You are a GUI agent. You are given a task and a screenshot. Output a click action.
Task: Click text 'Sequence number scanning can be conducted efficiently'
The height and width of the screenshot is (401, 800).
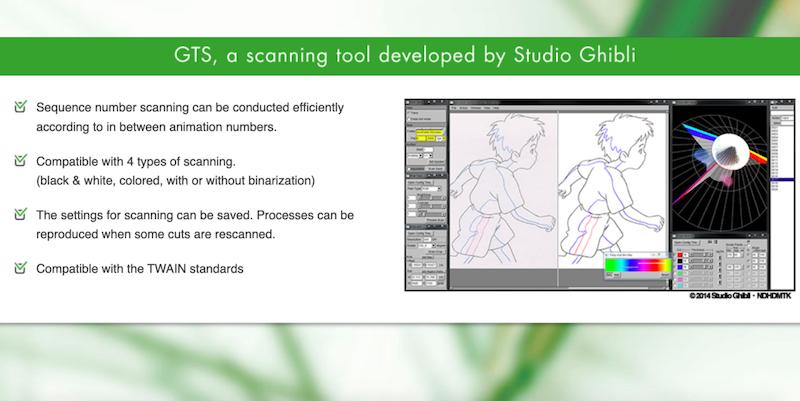[190, 108]
